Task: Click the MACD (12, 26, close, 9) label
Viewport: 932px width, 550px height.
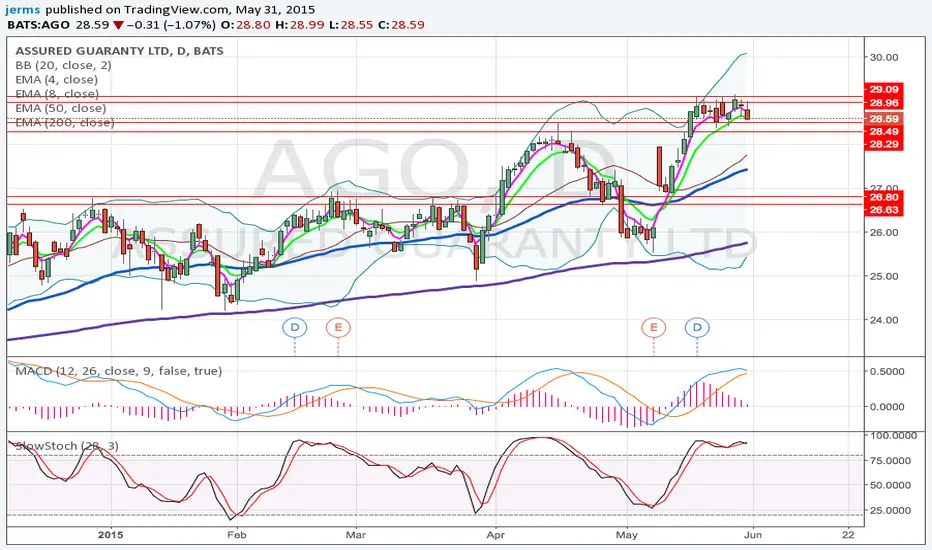Action: (x=118, y=371)
